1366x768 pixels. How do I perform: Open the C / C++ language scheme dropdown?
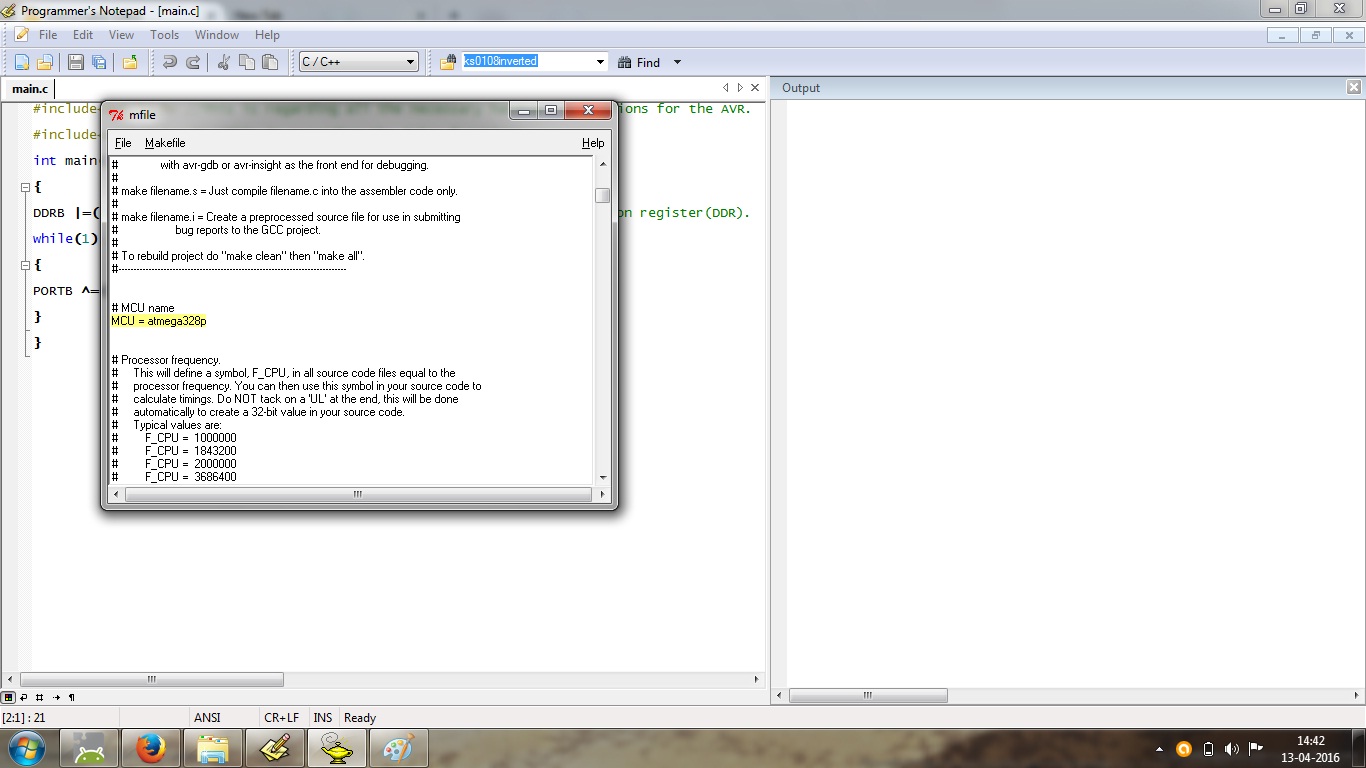[x=359, y=62]
